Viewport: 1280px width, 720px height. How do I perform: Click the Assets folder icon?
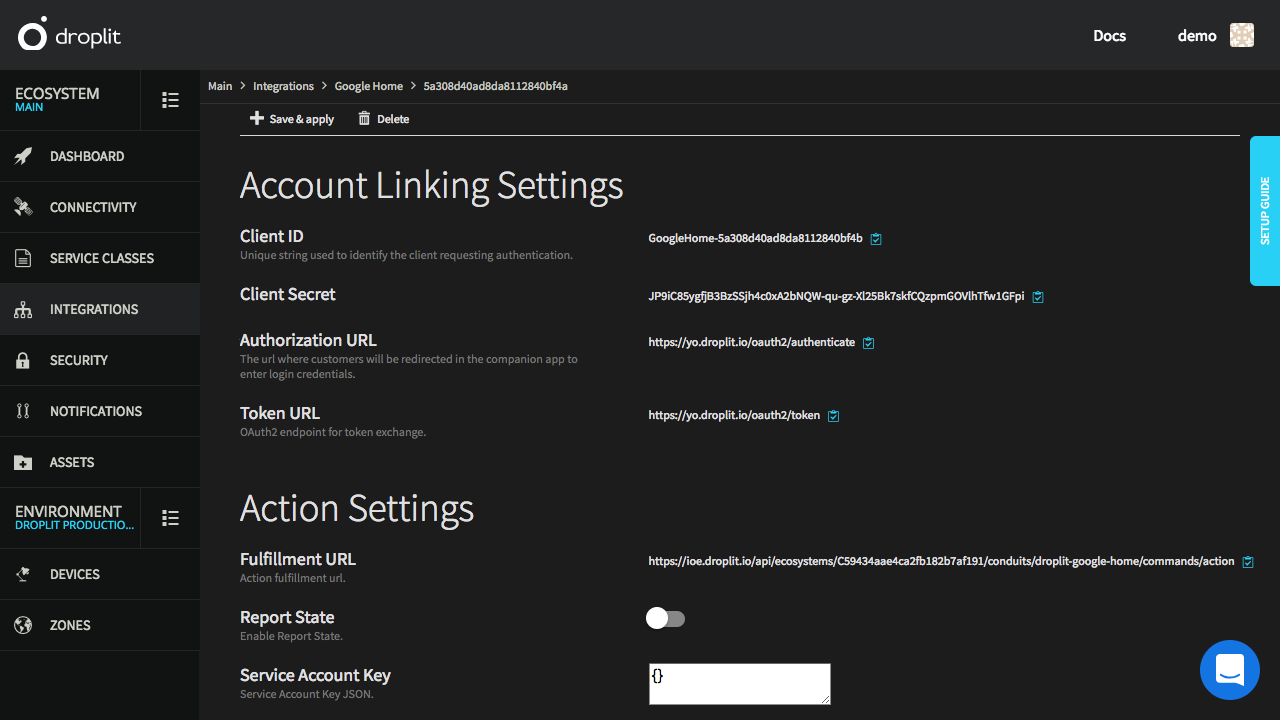pos(23,462)
